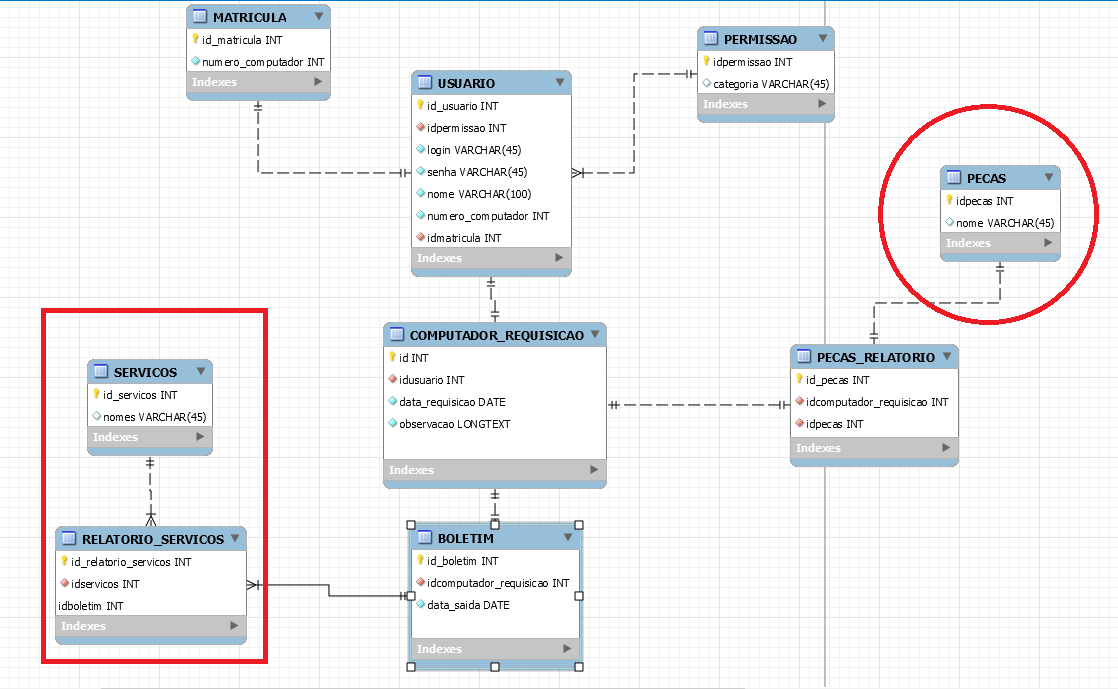
Task: Expand Indexes section of BOLETIM table
Action: (567, 649)
